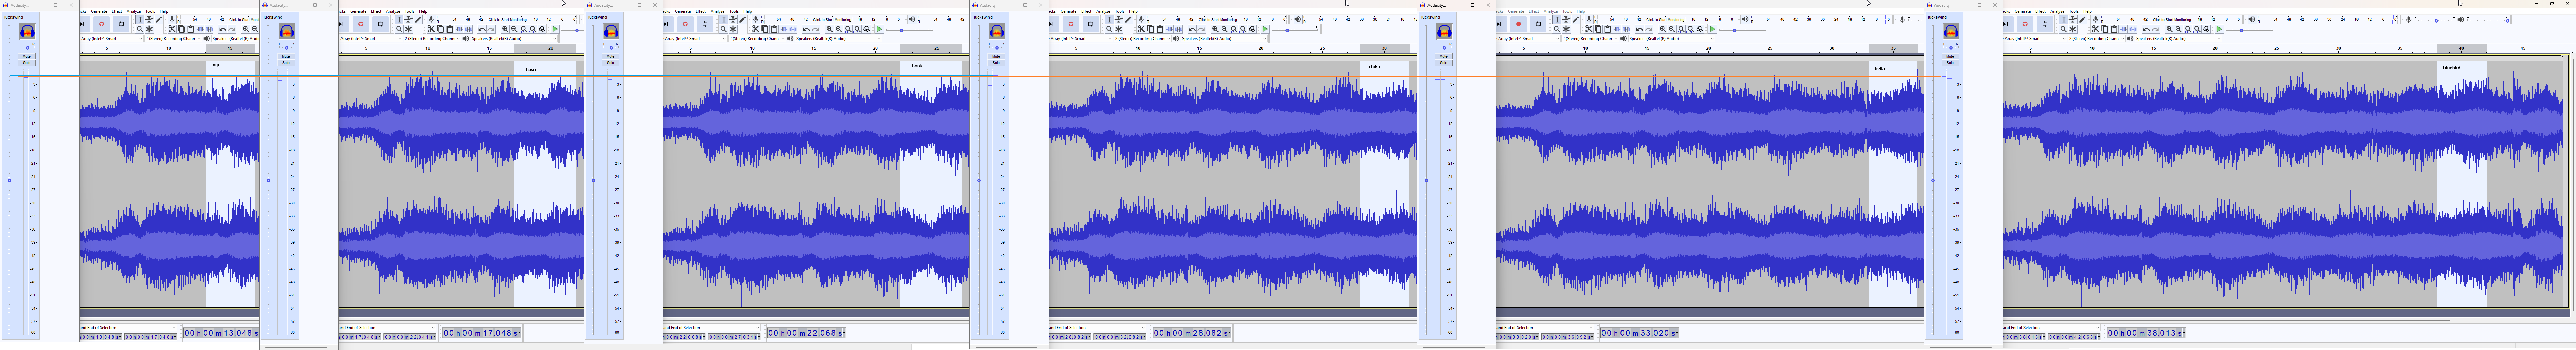Zoom out using the honk window magnifier
This screenshot has width=2576, height=350.
coord(839,29)
